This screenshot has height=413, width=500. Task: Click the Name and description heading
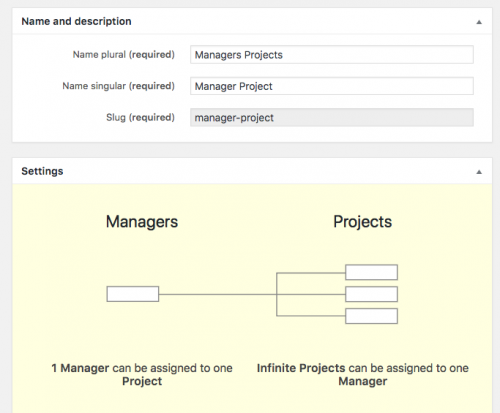pos(76,21)
